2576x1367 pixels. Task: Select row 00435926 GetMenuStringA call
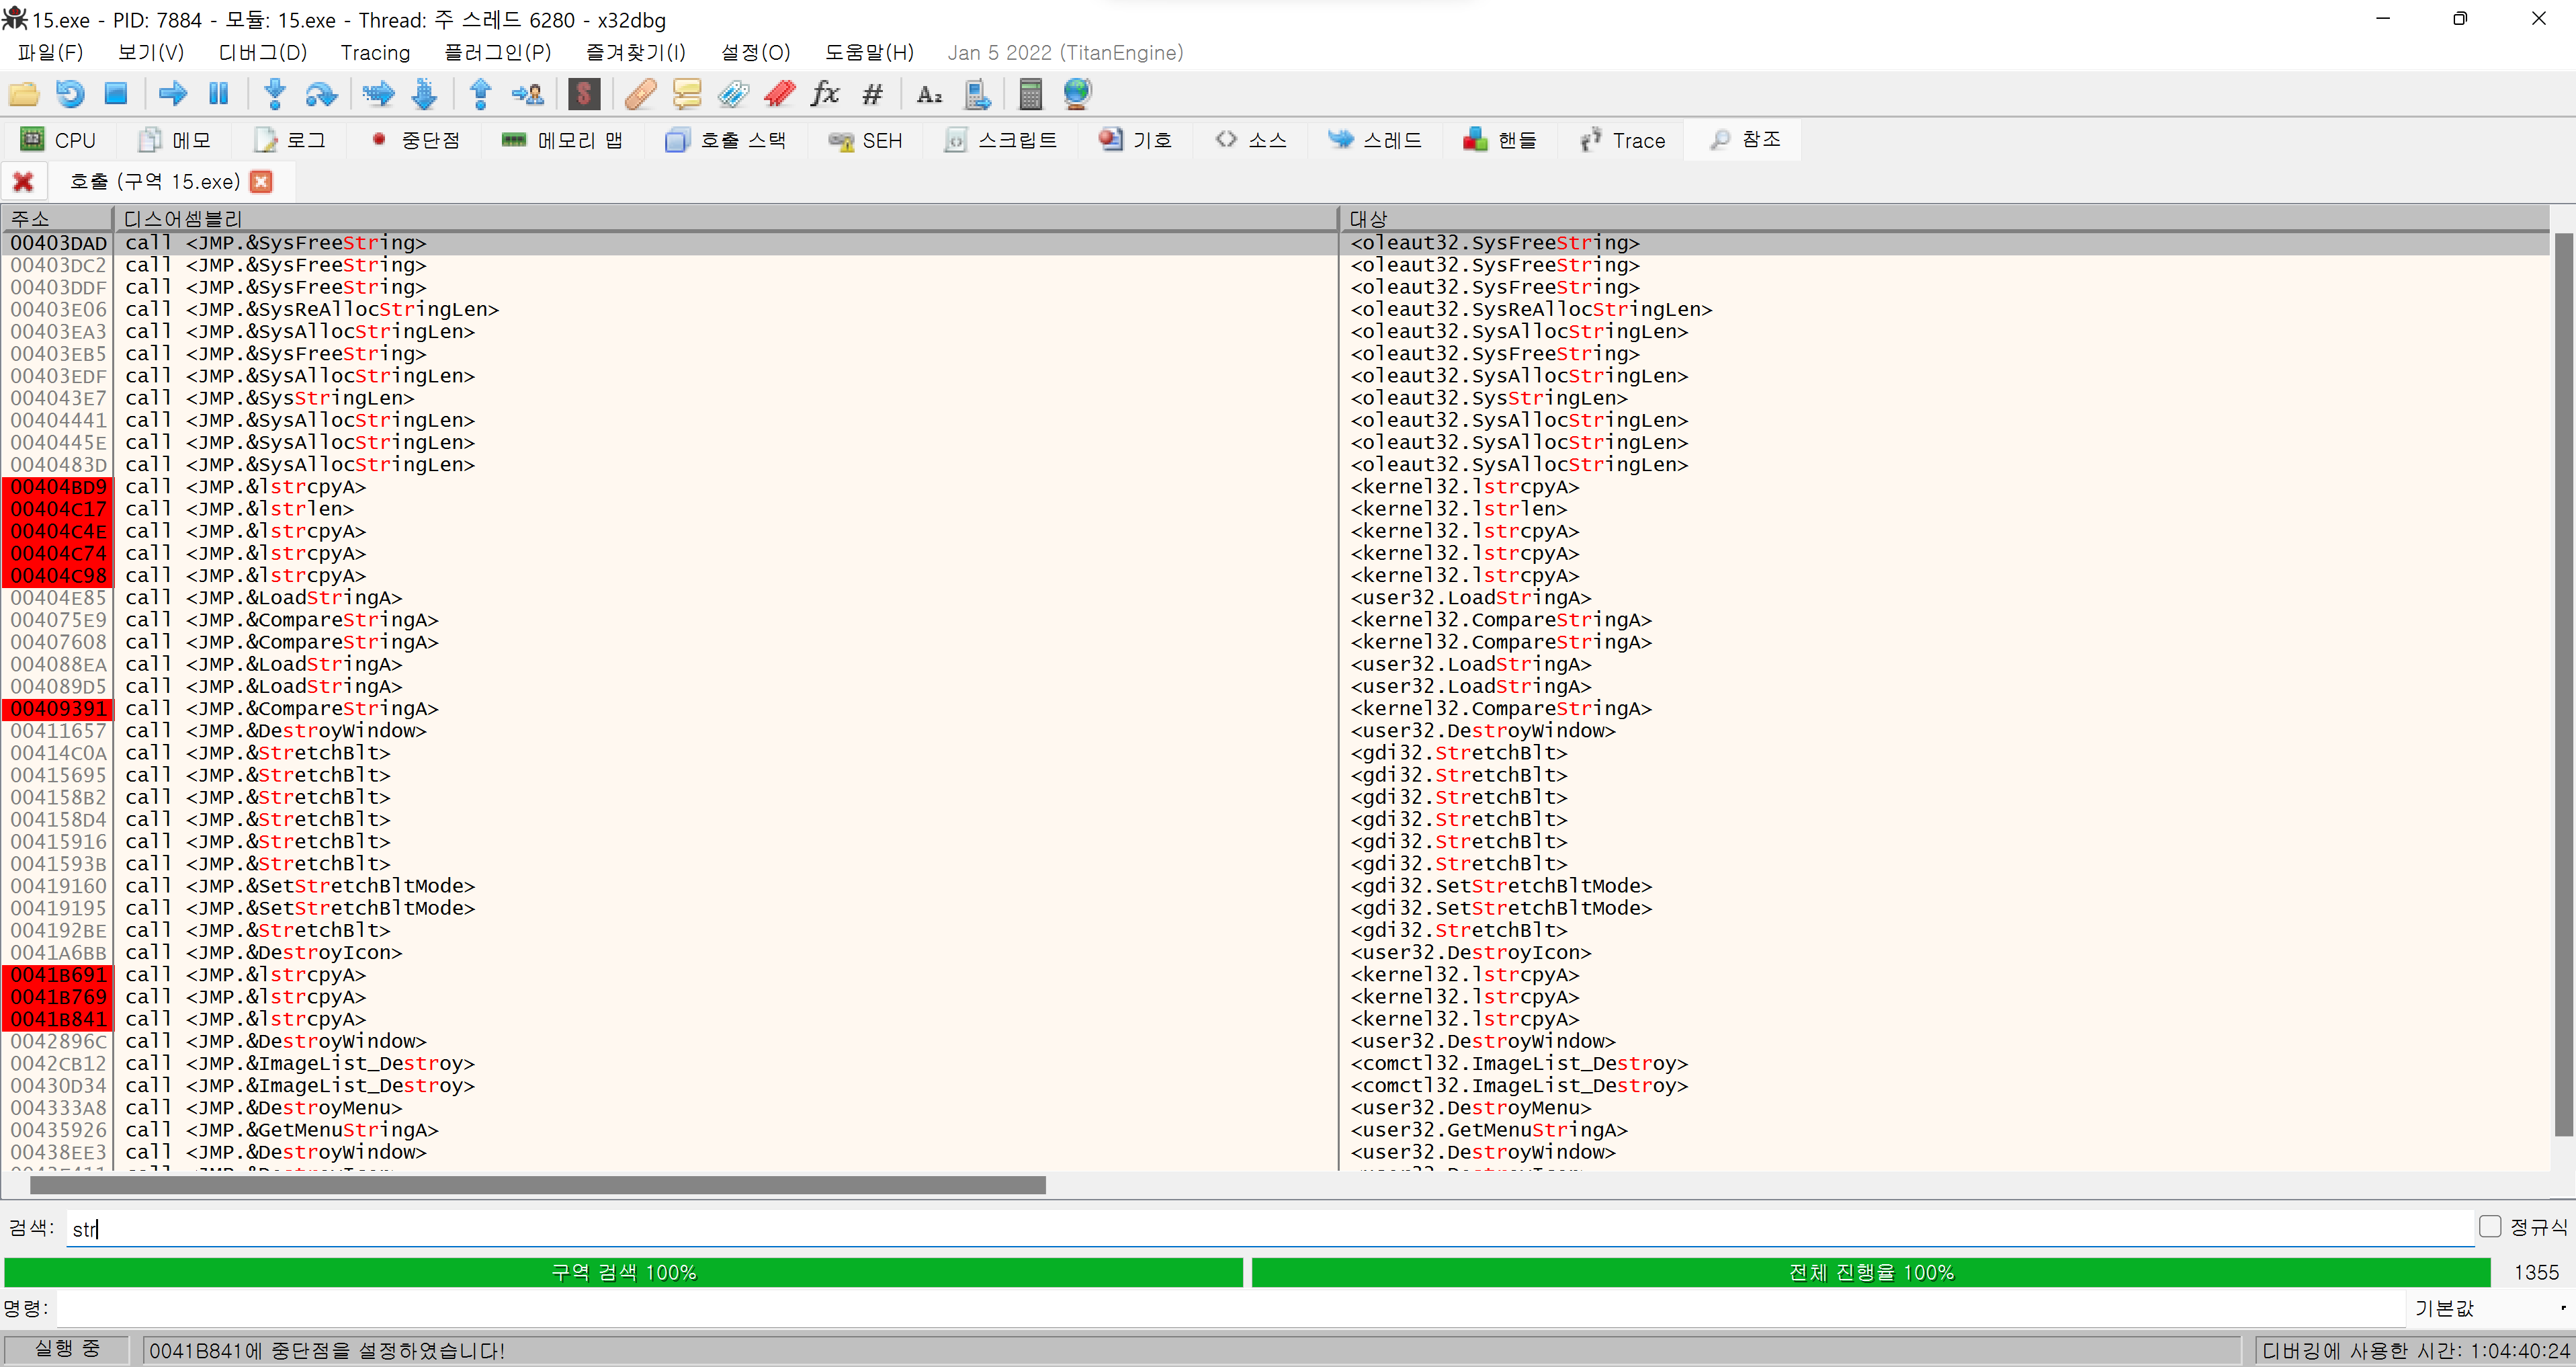[1275, 1130]
